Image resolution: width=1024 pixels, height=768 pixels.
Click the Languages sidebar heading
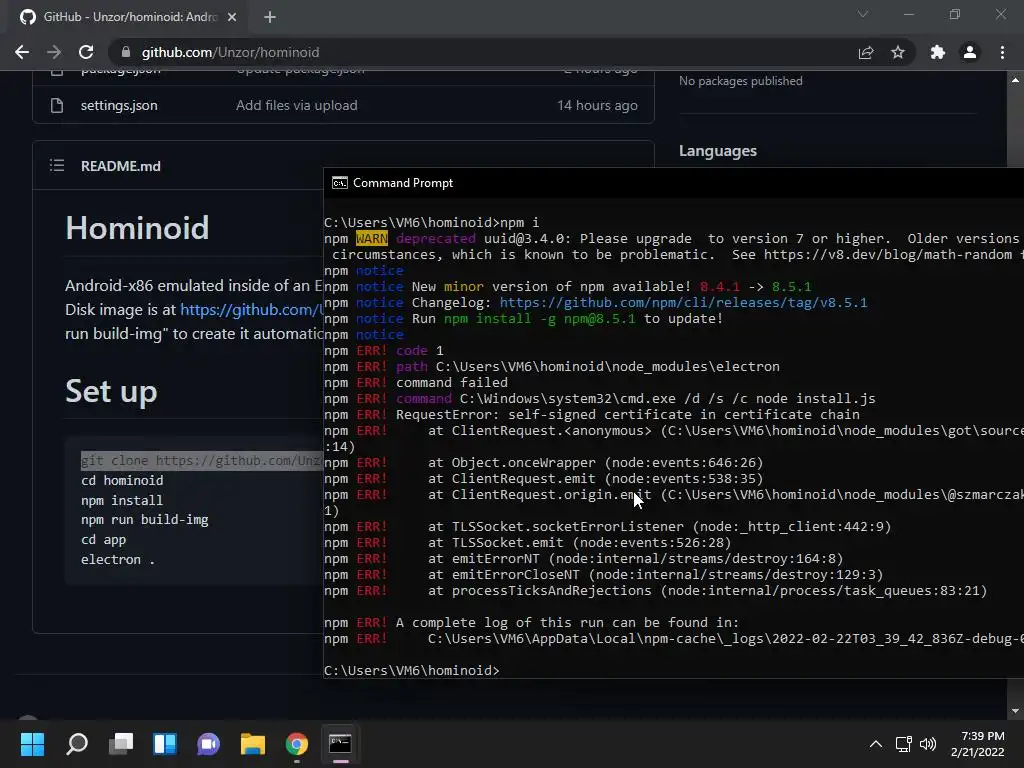coord(718,151)
